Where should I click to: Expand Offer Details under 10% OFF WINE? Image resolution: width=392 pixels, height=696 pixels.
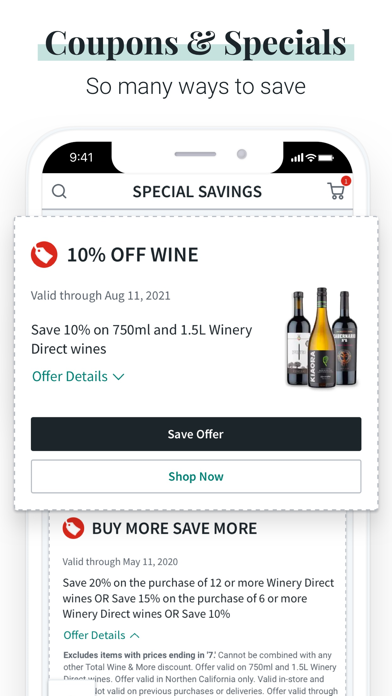(x=78, y=376)
